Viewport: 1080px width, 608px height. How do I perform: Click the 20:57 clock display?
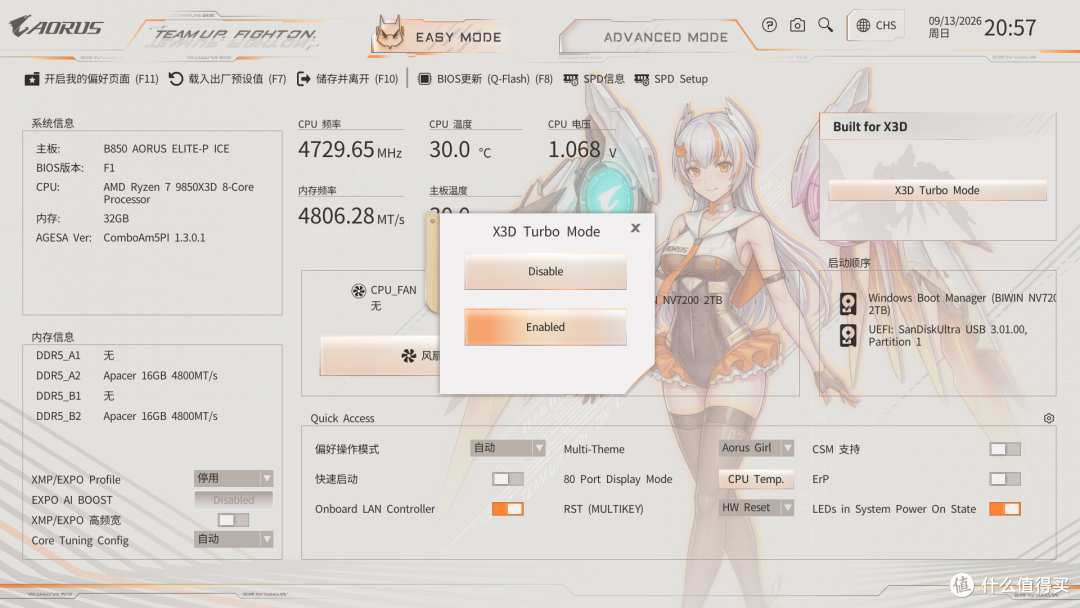point(1010,28)
